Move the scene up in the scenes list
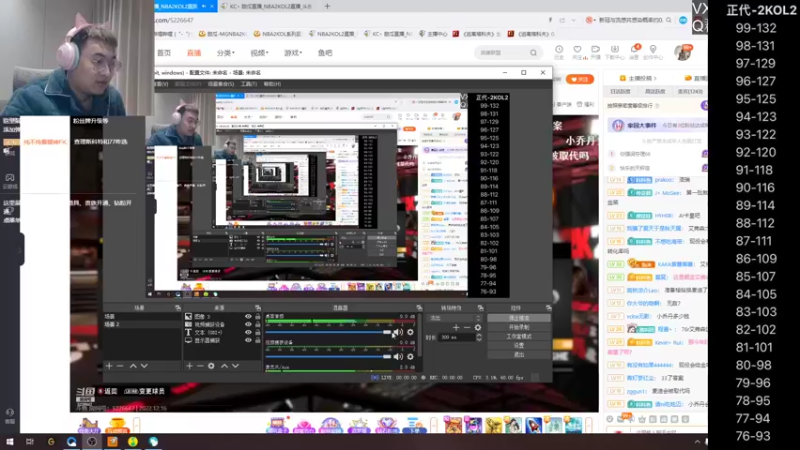The image size is (800, 450). tap(133, 366)
